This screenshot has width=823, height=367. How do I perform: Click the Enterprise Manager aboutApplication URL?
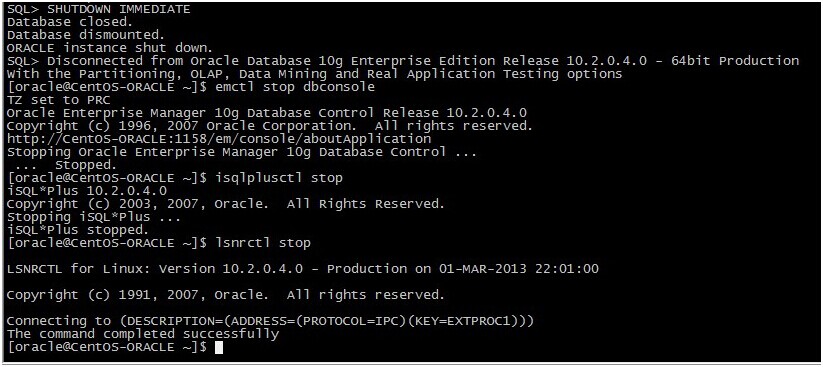219,139
